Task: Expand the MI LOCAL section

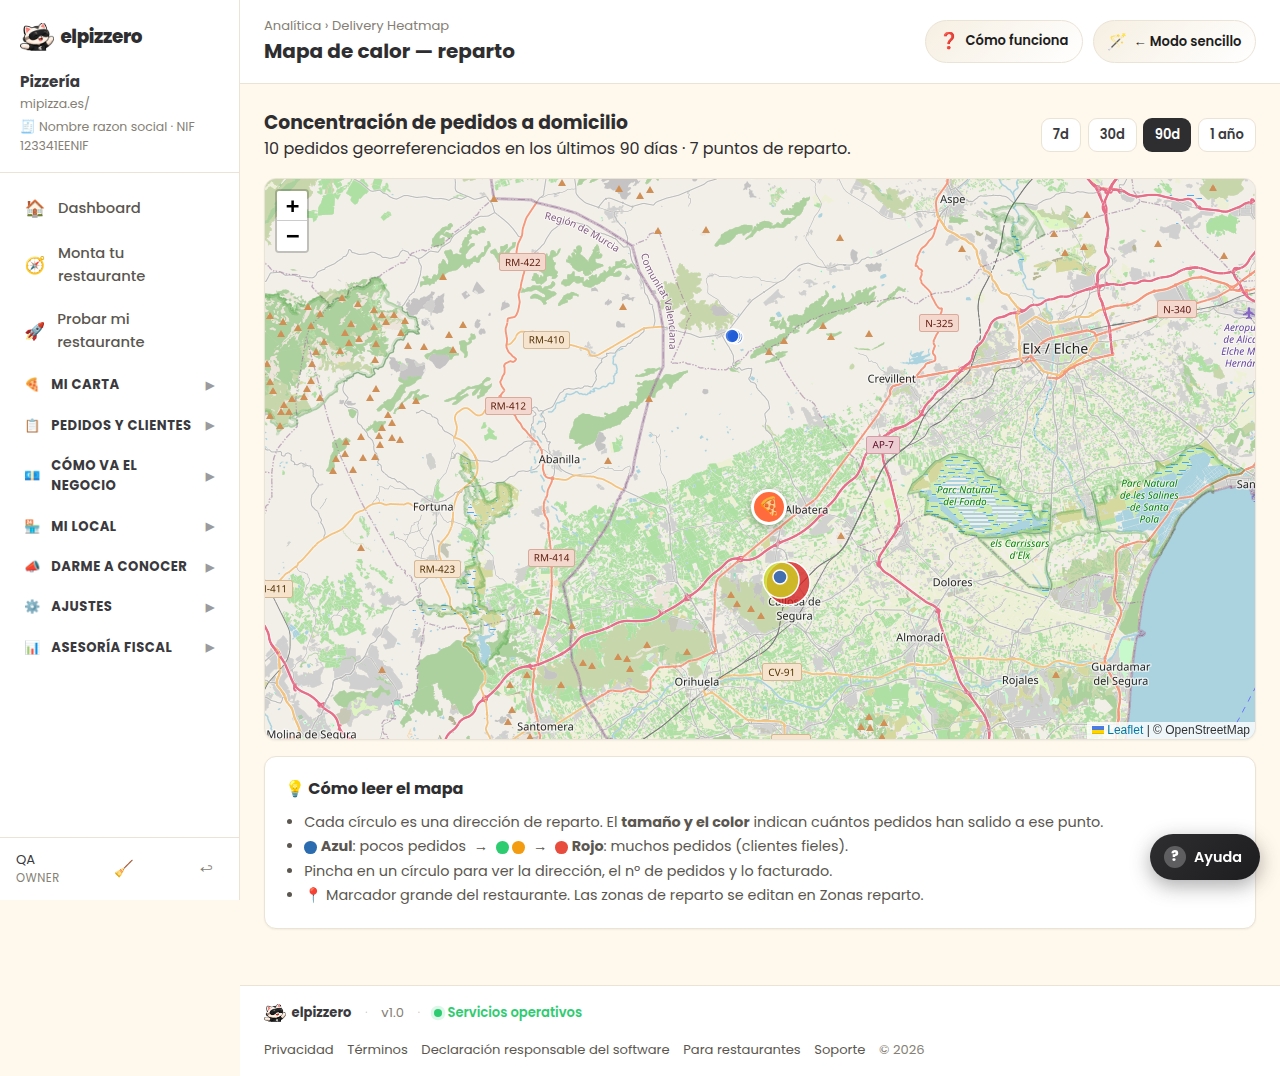Action: coord(120,527)
